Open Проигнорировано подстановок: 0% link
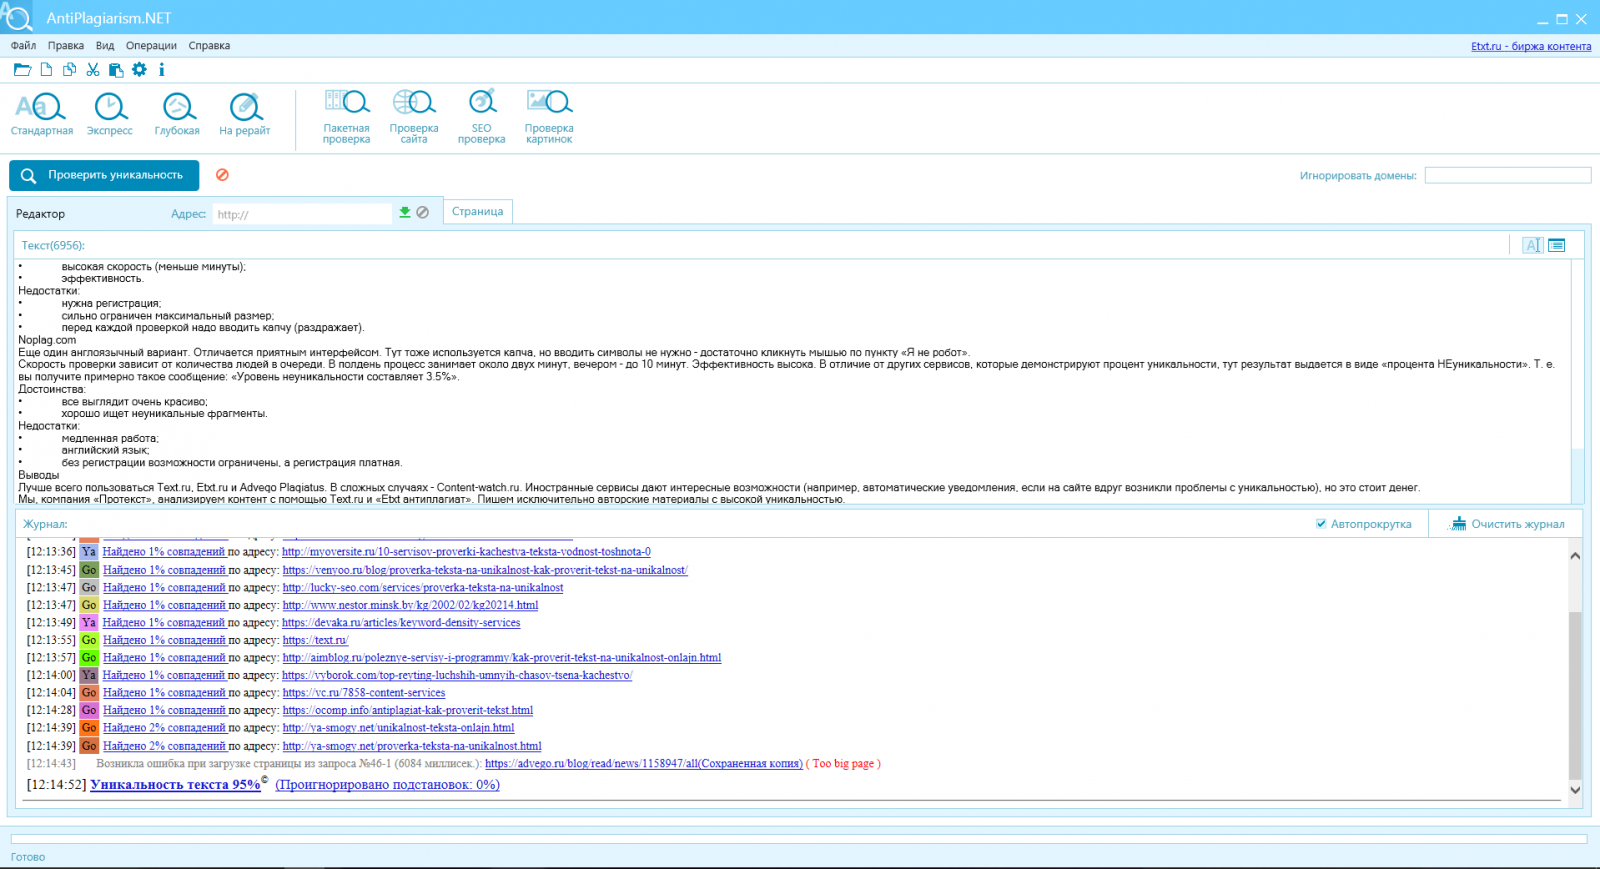Viewport: 1600px width, 869px height. point(388,785)
